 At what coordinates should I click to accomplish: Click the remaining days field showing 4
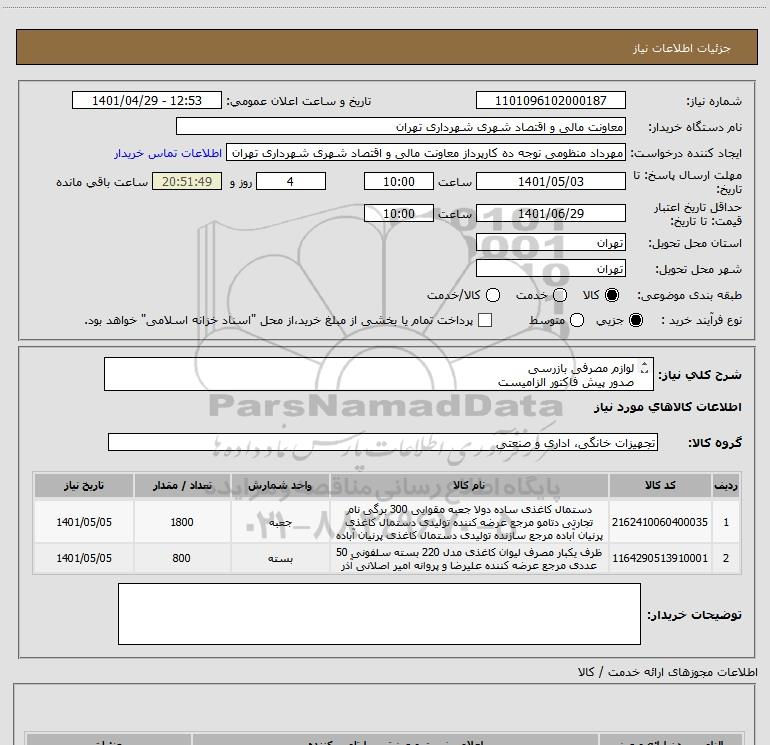point(291,181)
